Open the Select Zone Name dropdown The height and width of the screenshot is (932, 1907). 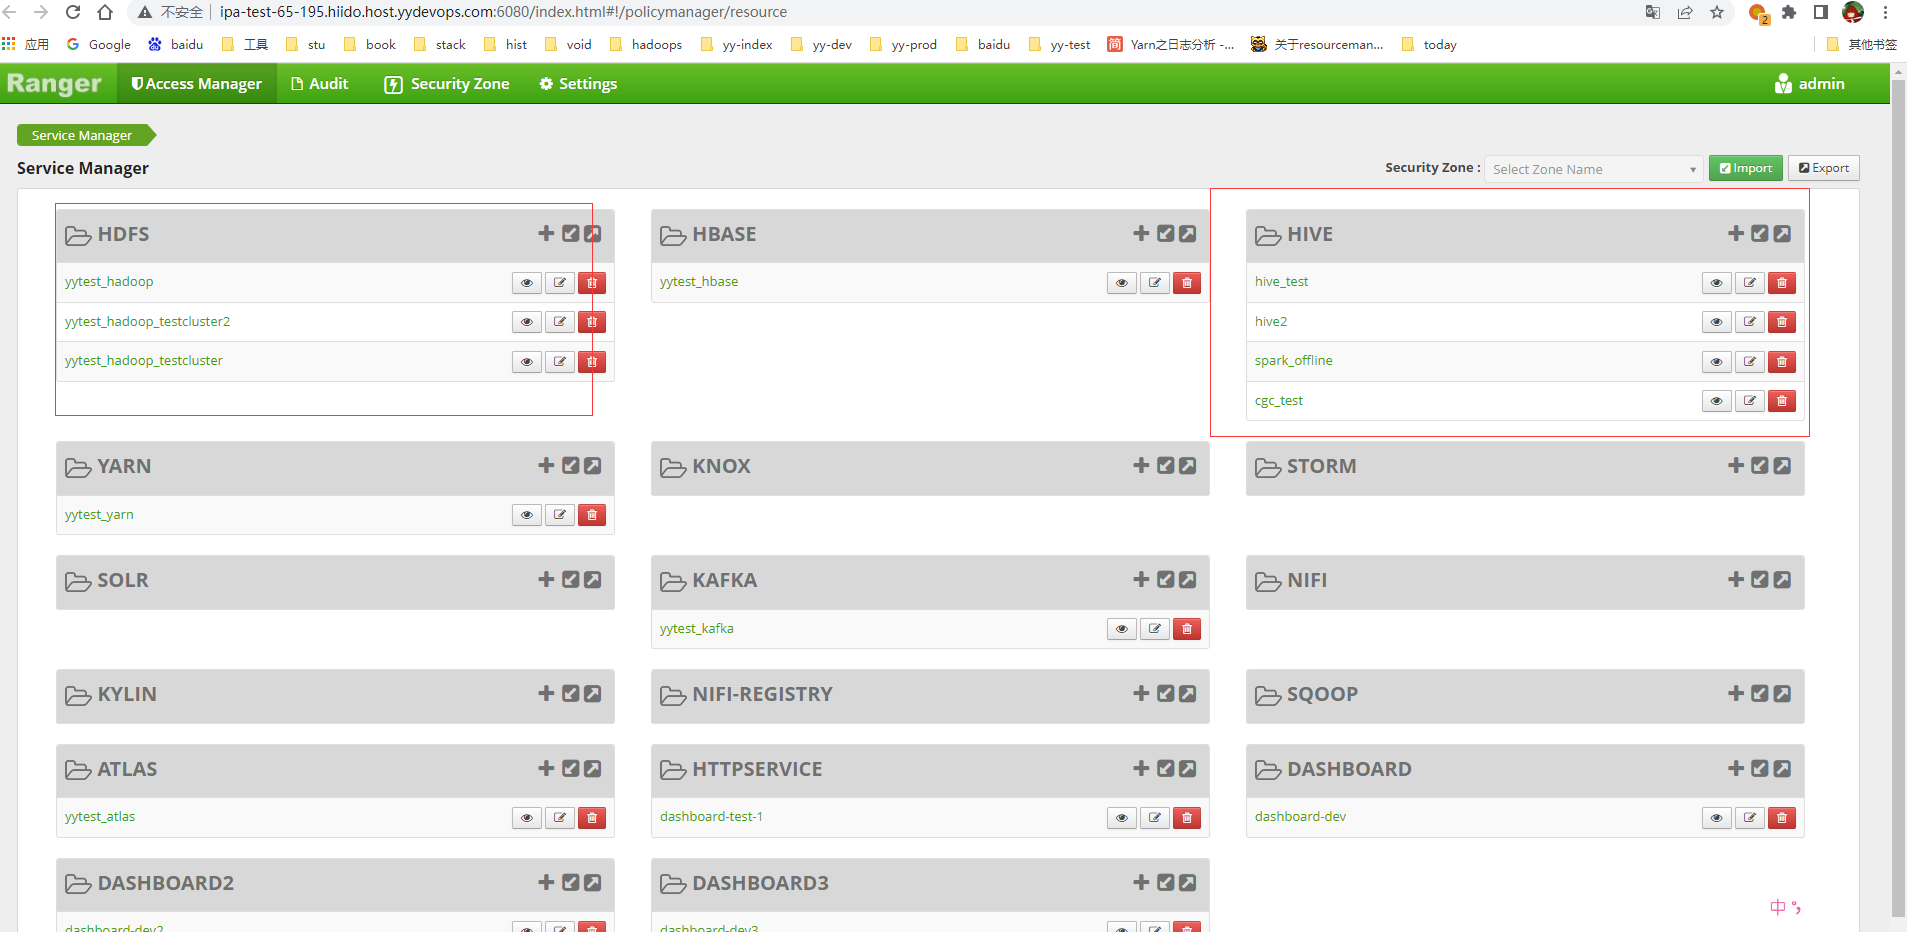[1593, 169]
